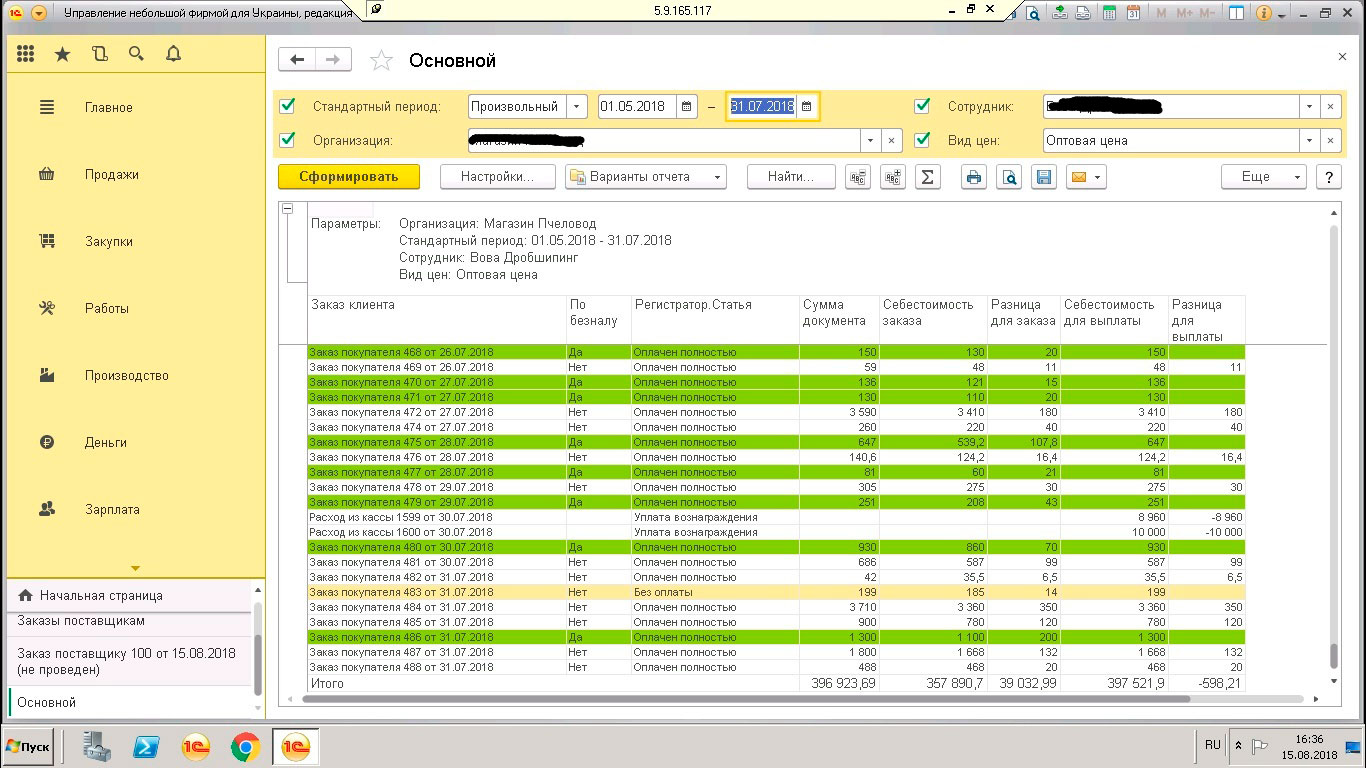Toggle off the Вид цен checkbox
This screenshot has height=768, width=1366.
[x=922, y=140]
